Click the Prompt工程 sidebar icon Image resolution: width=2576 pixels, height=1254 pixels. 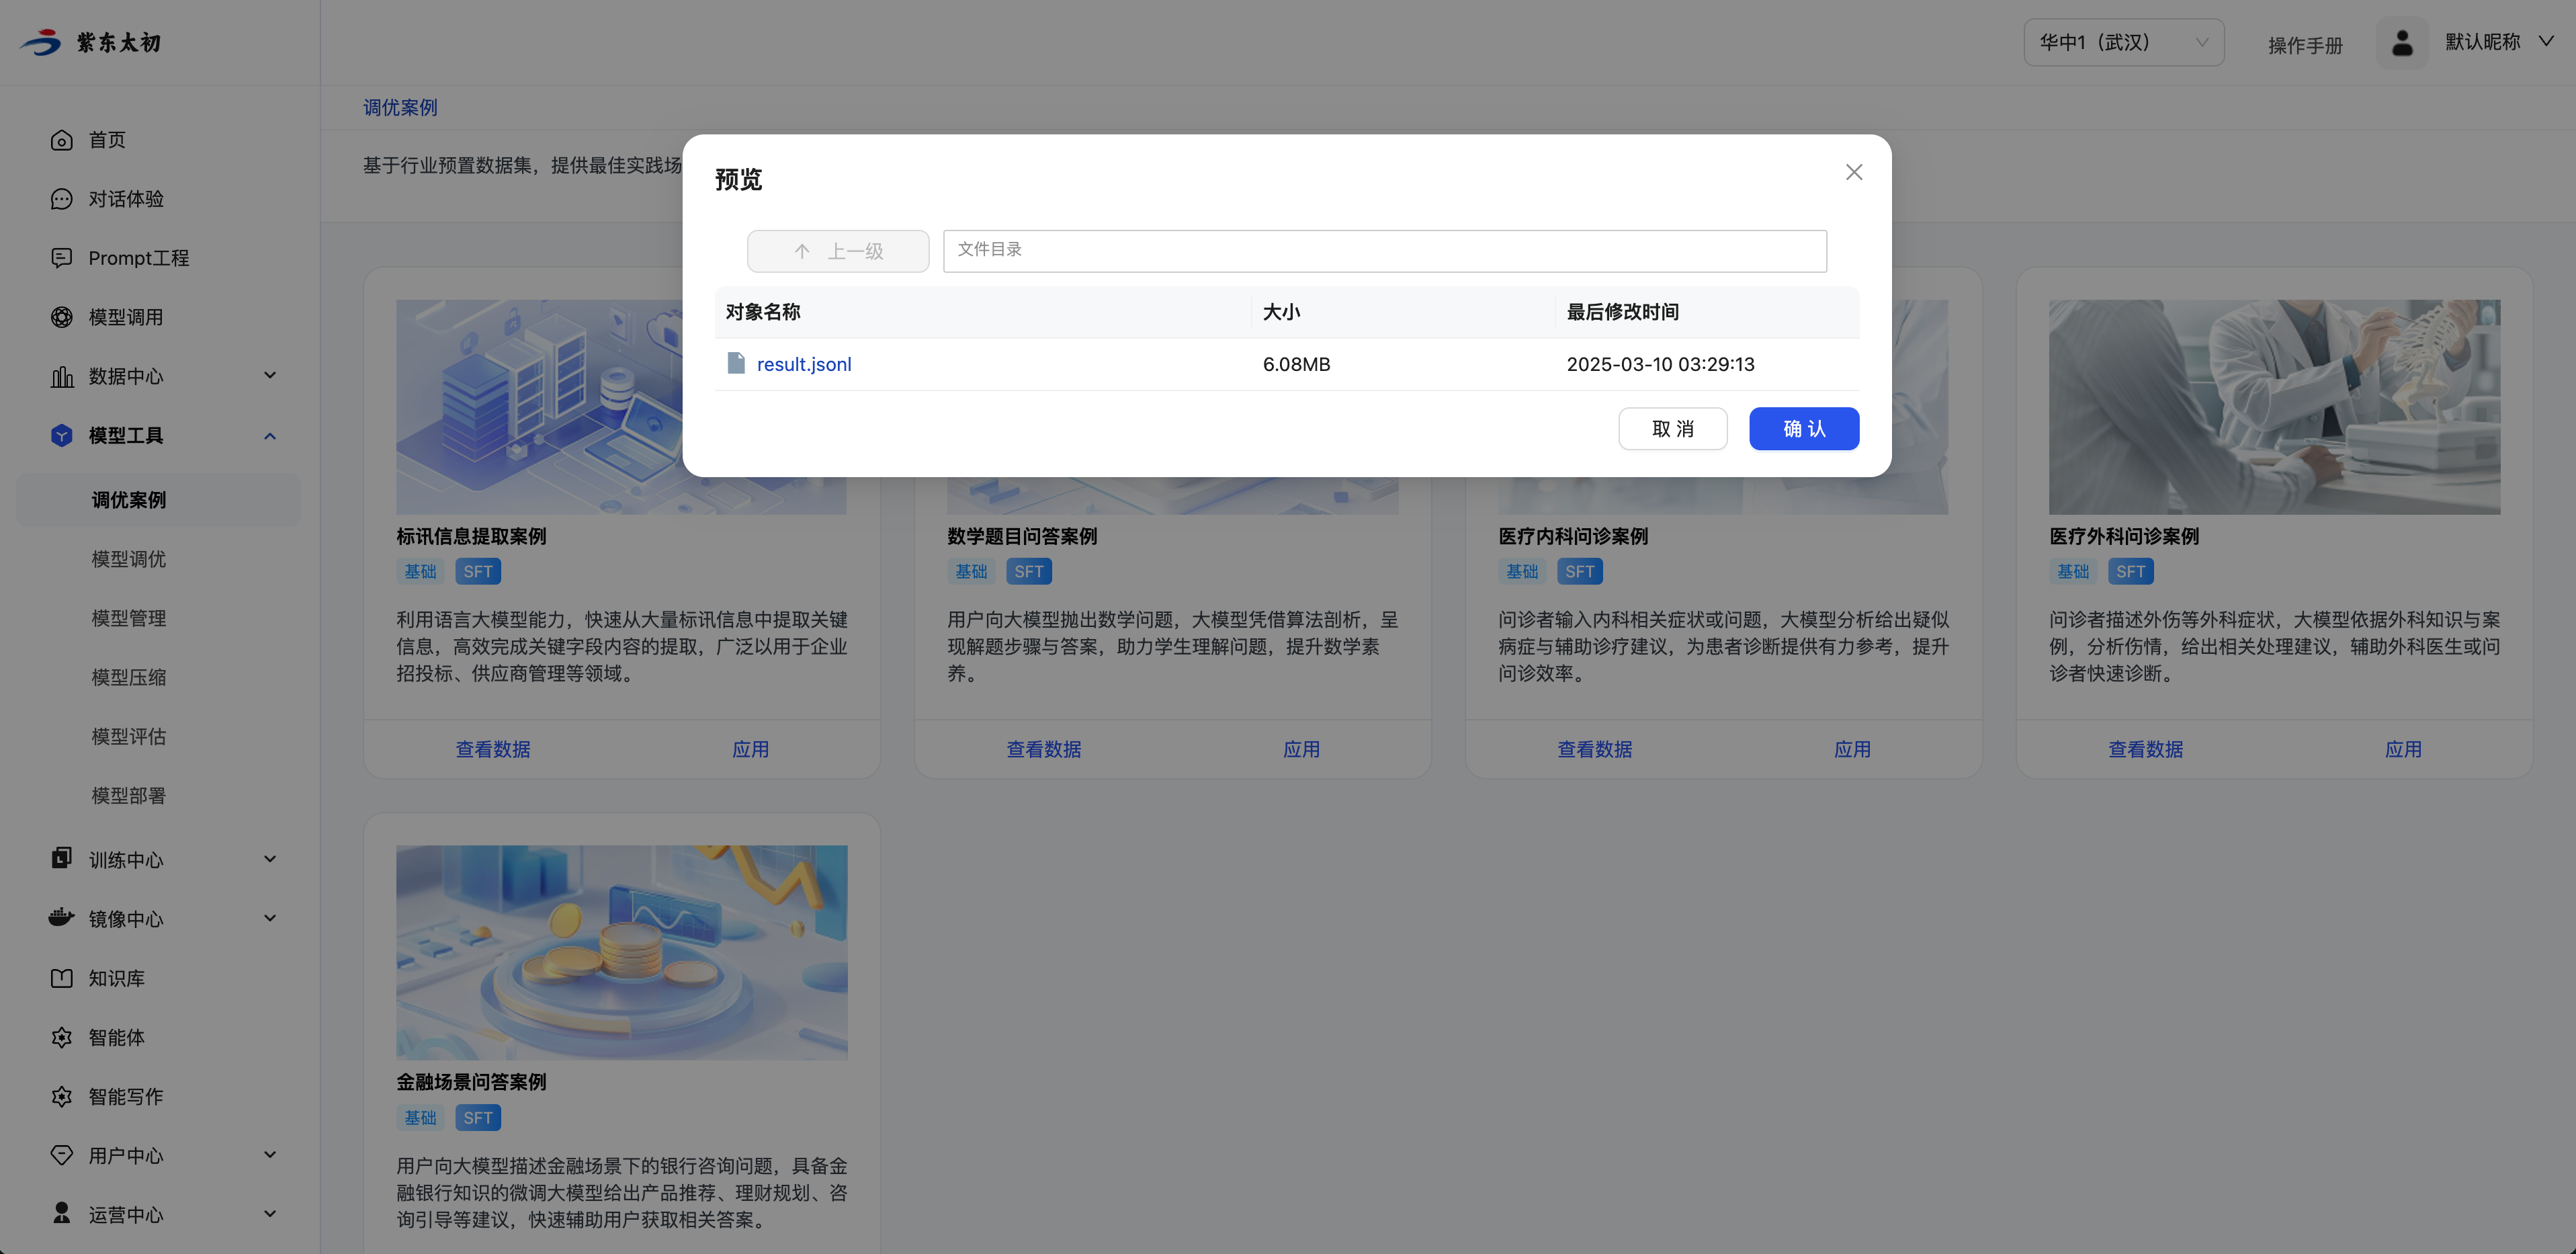point(61,258)
